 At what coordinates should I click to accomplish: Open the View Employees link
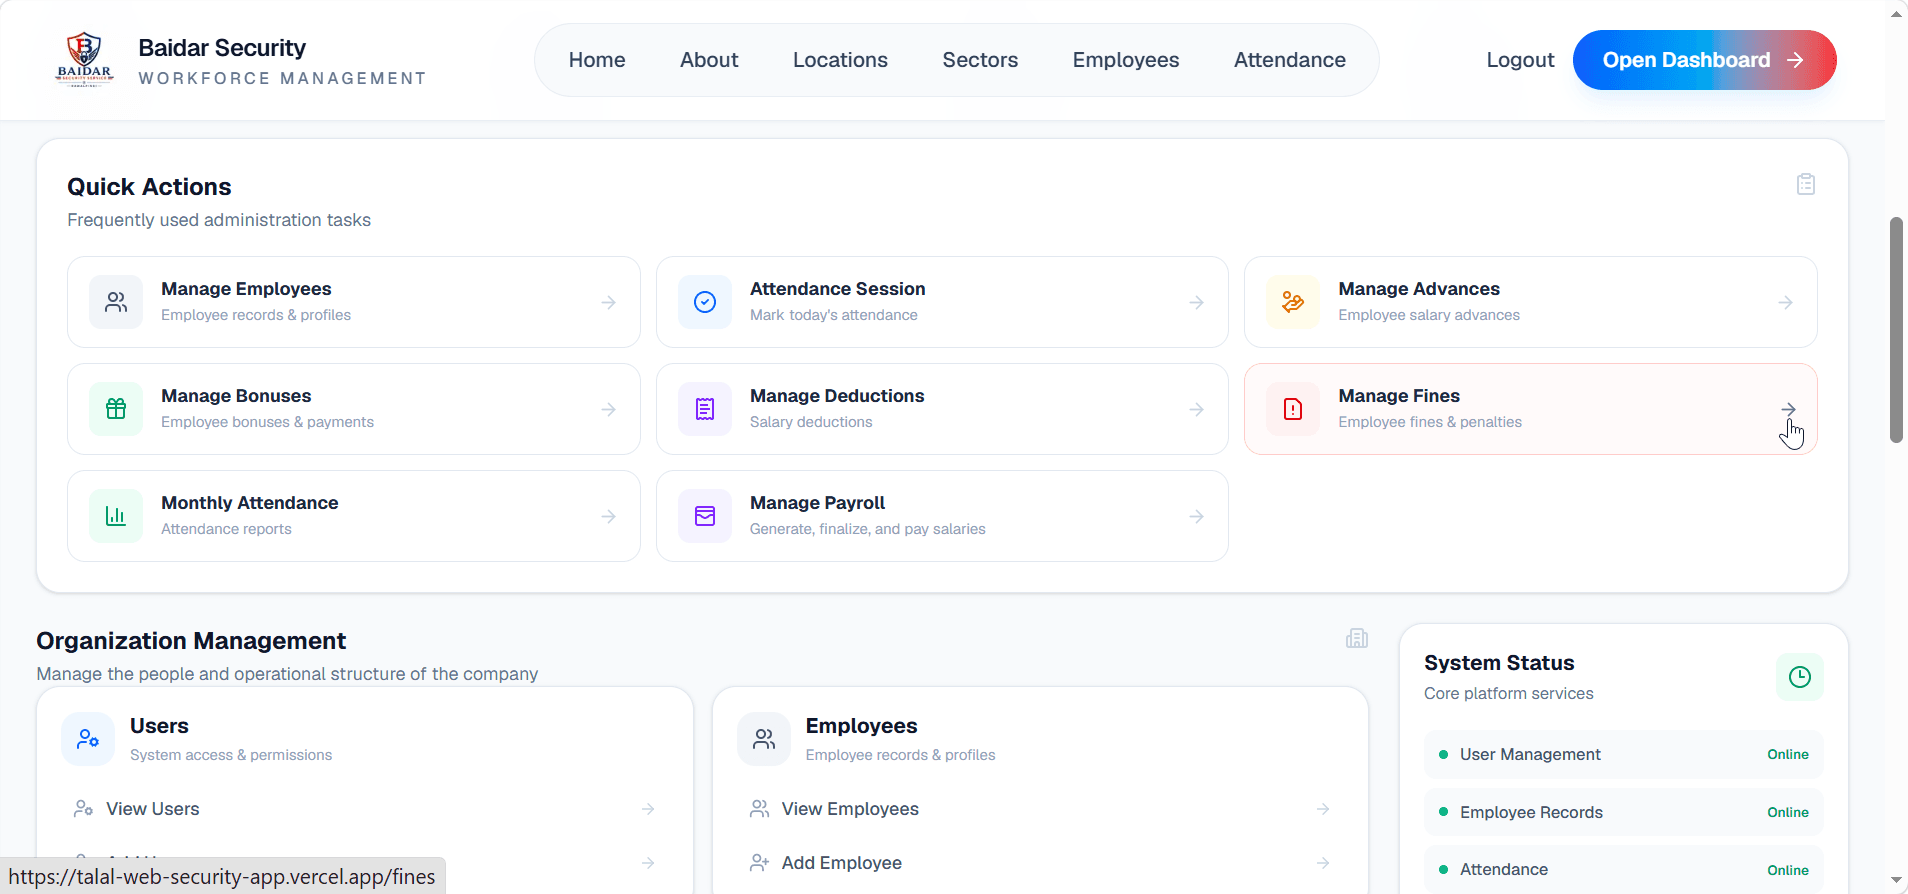(850, 808)
